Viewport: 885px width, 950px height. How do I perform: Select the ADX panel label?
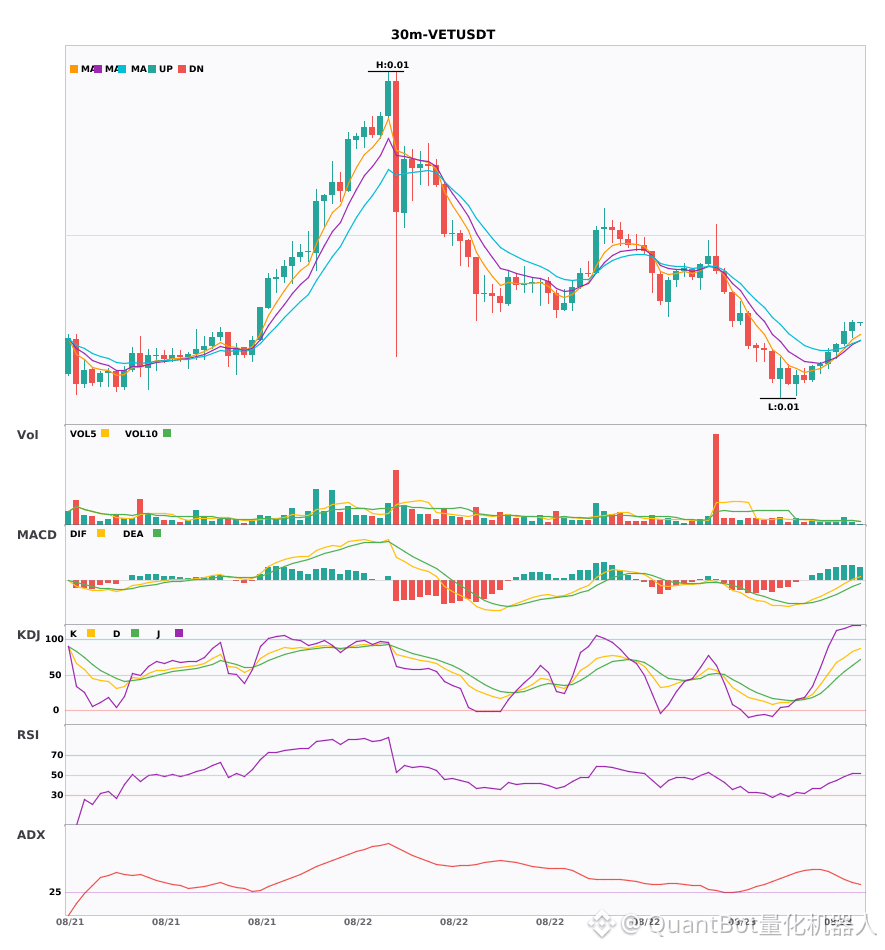coord(31,835)
